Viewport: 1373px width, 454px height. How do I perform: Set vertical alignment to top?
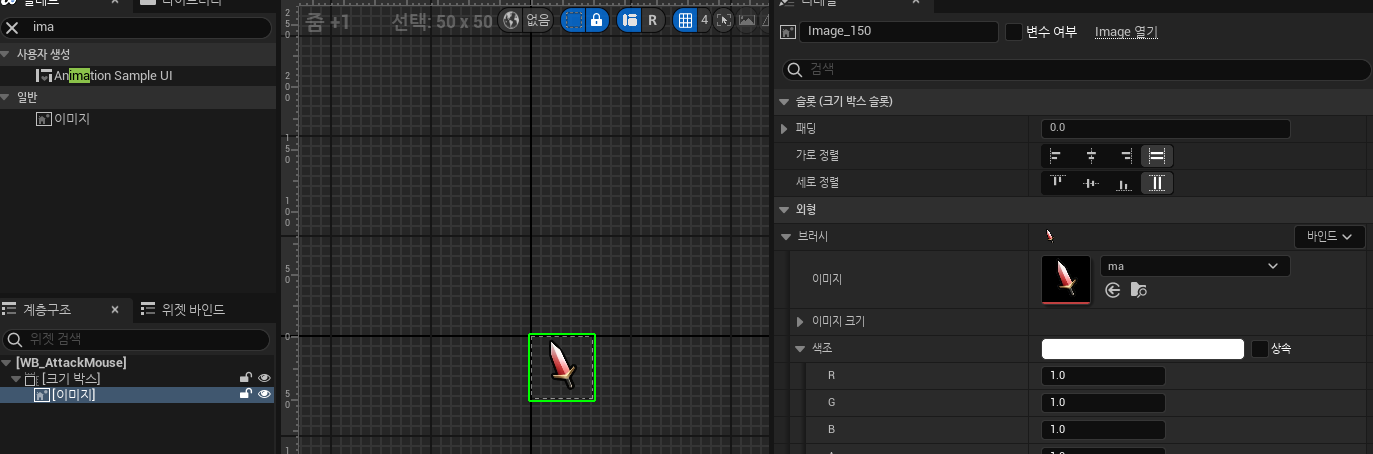(x=1057, y=183)
